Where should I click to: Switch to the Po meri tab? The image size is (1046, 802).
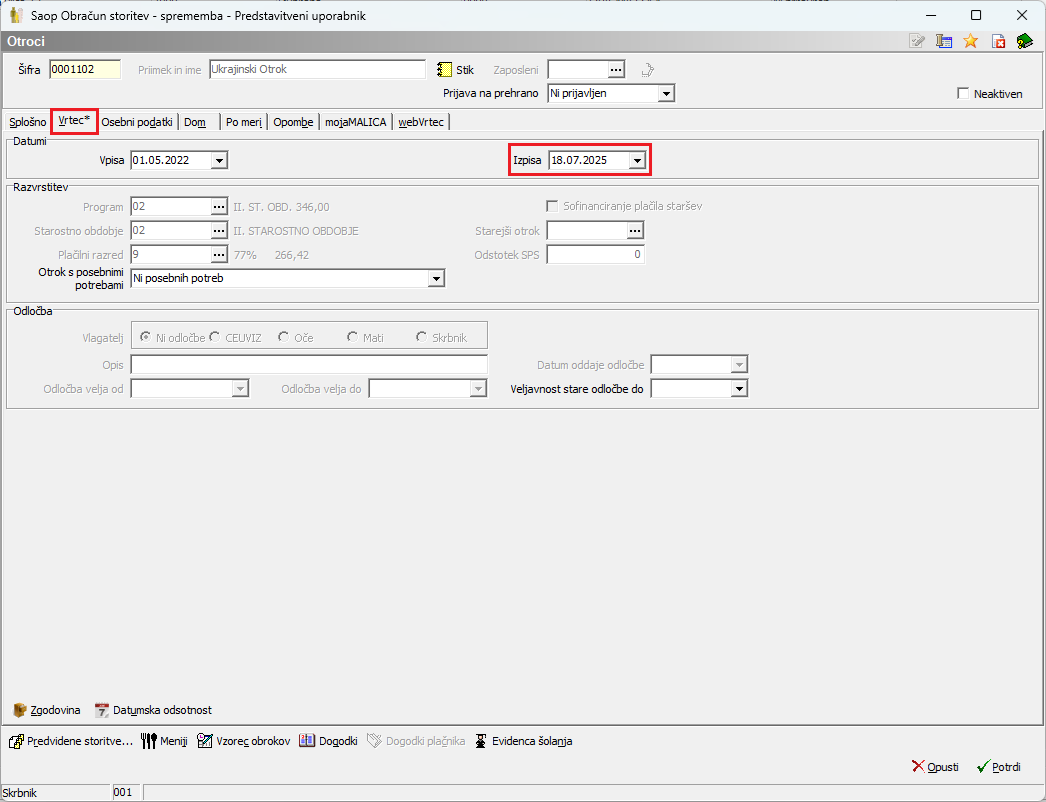pyautogui.click(x=243, y=122)
